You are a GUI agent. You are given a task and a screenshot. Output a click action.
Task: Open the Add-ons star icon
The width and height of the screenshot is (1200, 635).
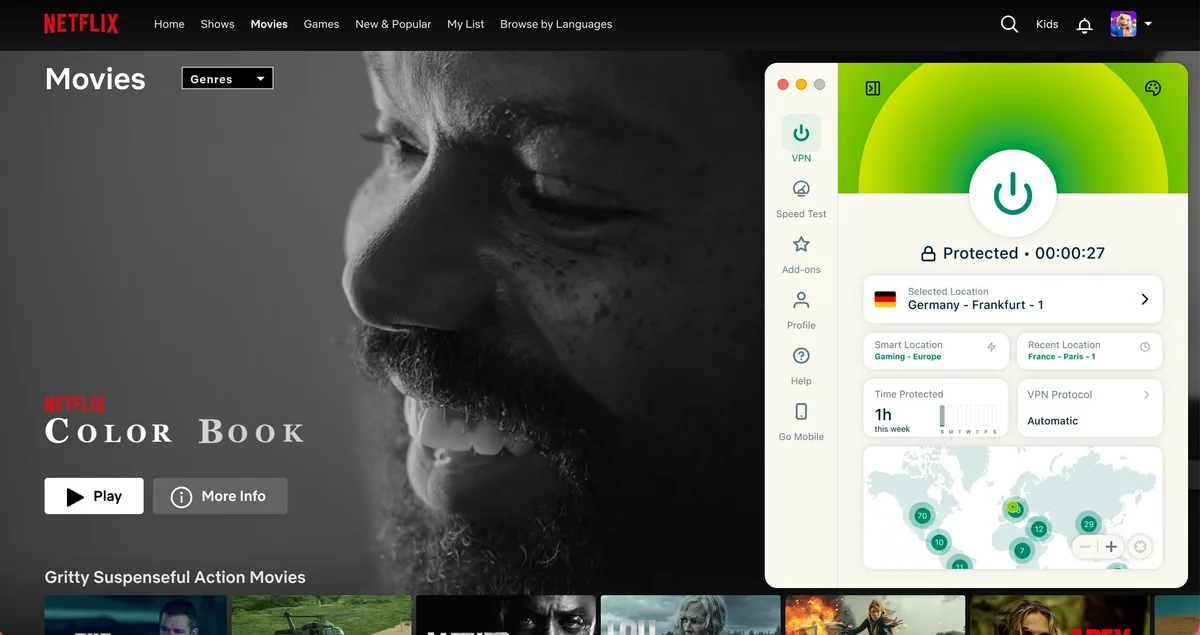tap(801, 244)
